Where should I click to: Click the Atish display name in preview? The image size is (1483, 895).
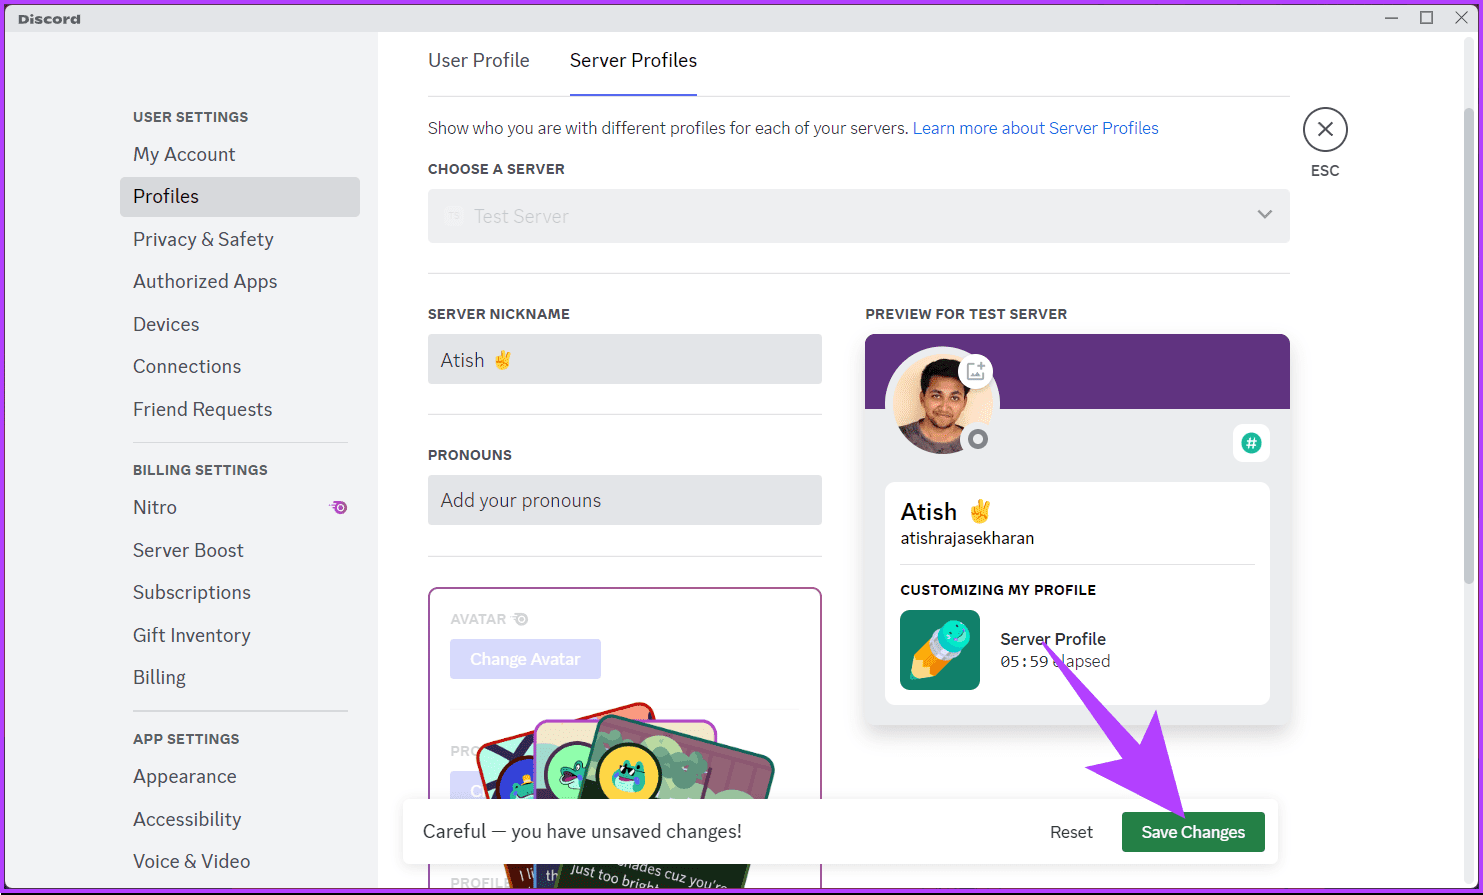(x=928, y=511)
